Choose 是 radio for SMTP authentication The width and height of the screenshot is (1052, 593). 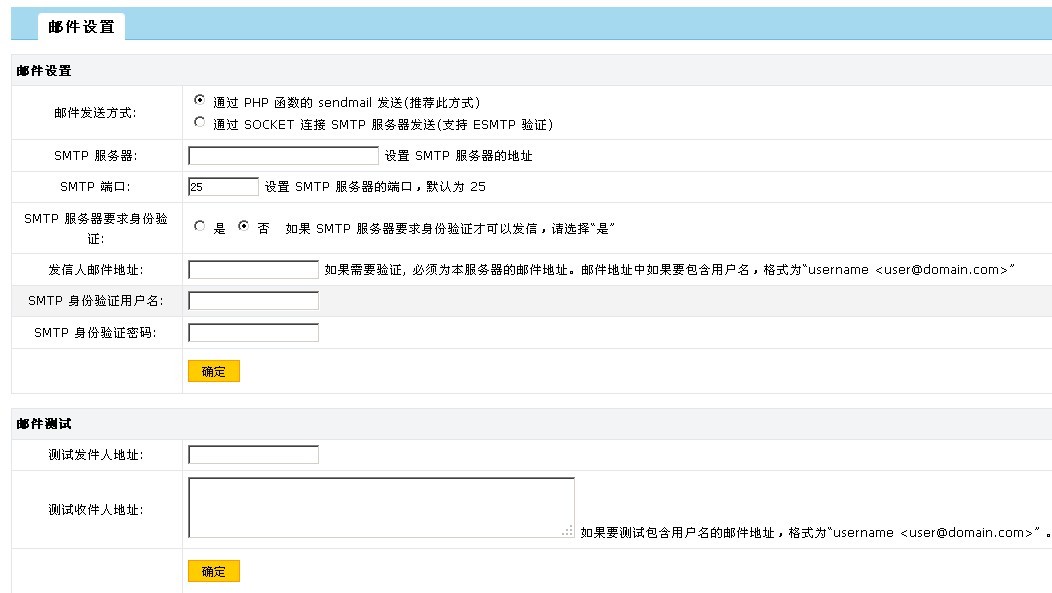pyautogui.click(x=200, y=227)
